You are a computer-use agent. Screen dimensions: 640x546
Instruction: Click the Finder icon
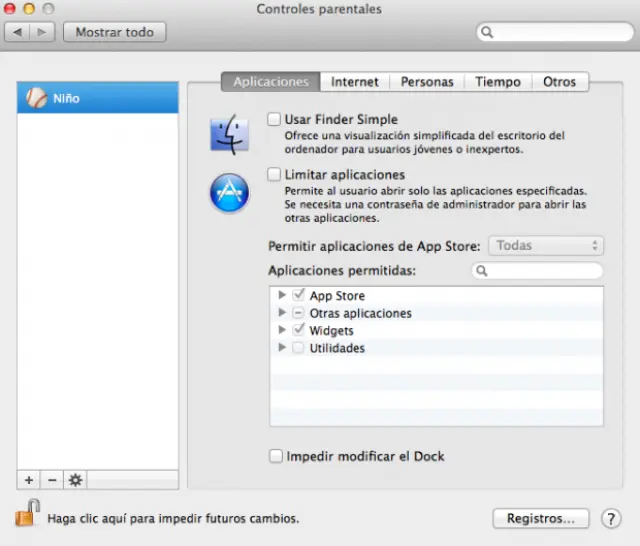pyautogui.click(x=229, y=133)
